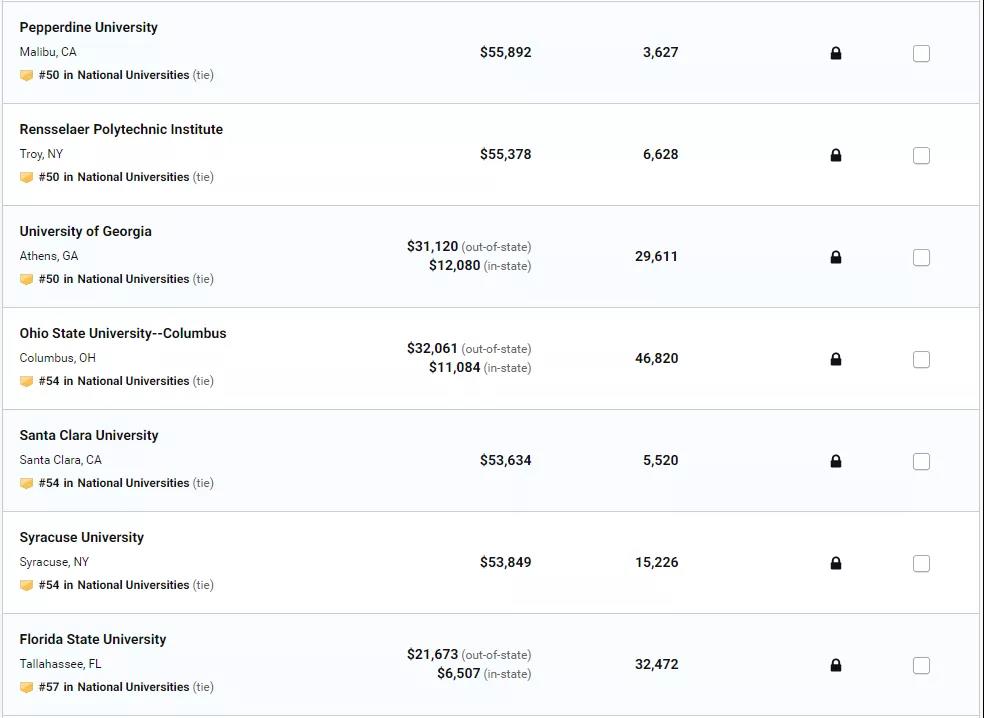Click the lock icon for Santa Clara University
984x718 pixels.
pos(835,461)
